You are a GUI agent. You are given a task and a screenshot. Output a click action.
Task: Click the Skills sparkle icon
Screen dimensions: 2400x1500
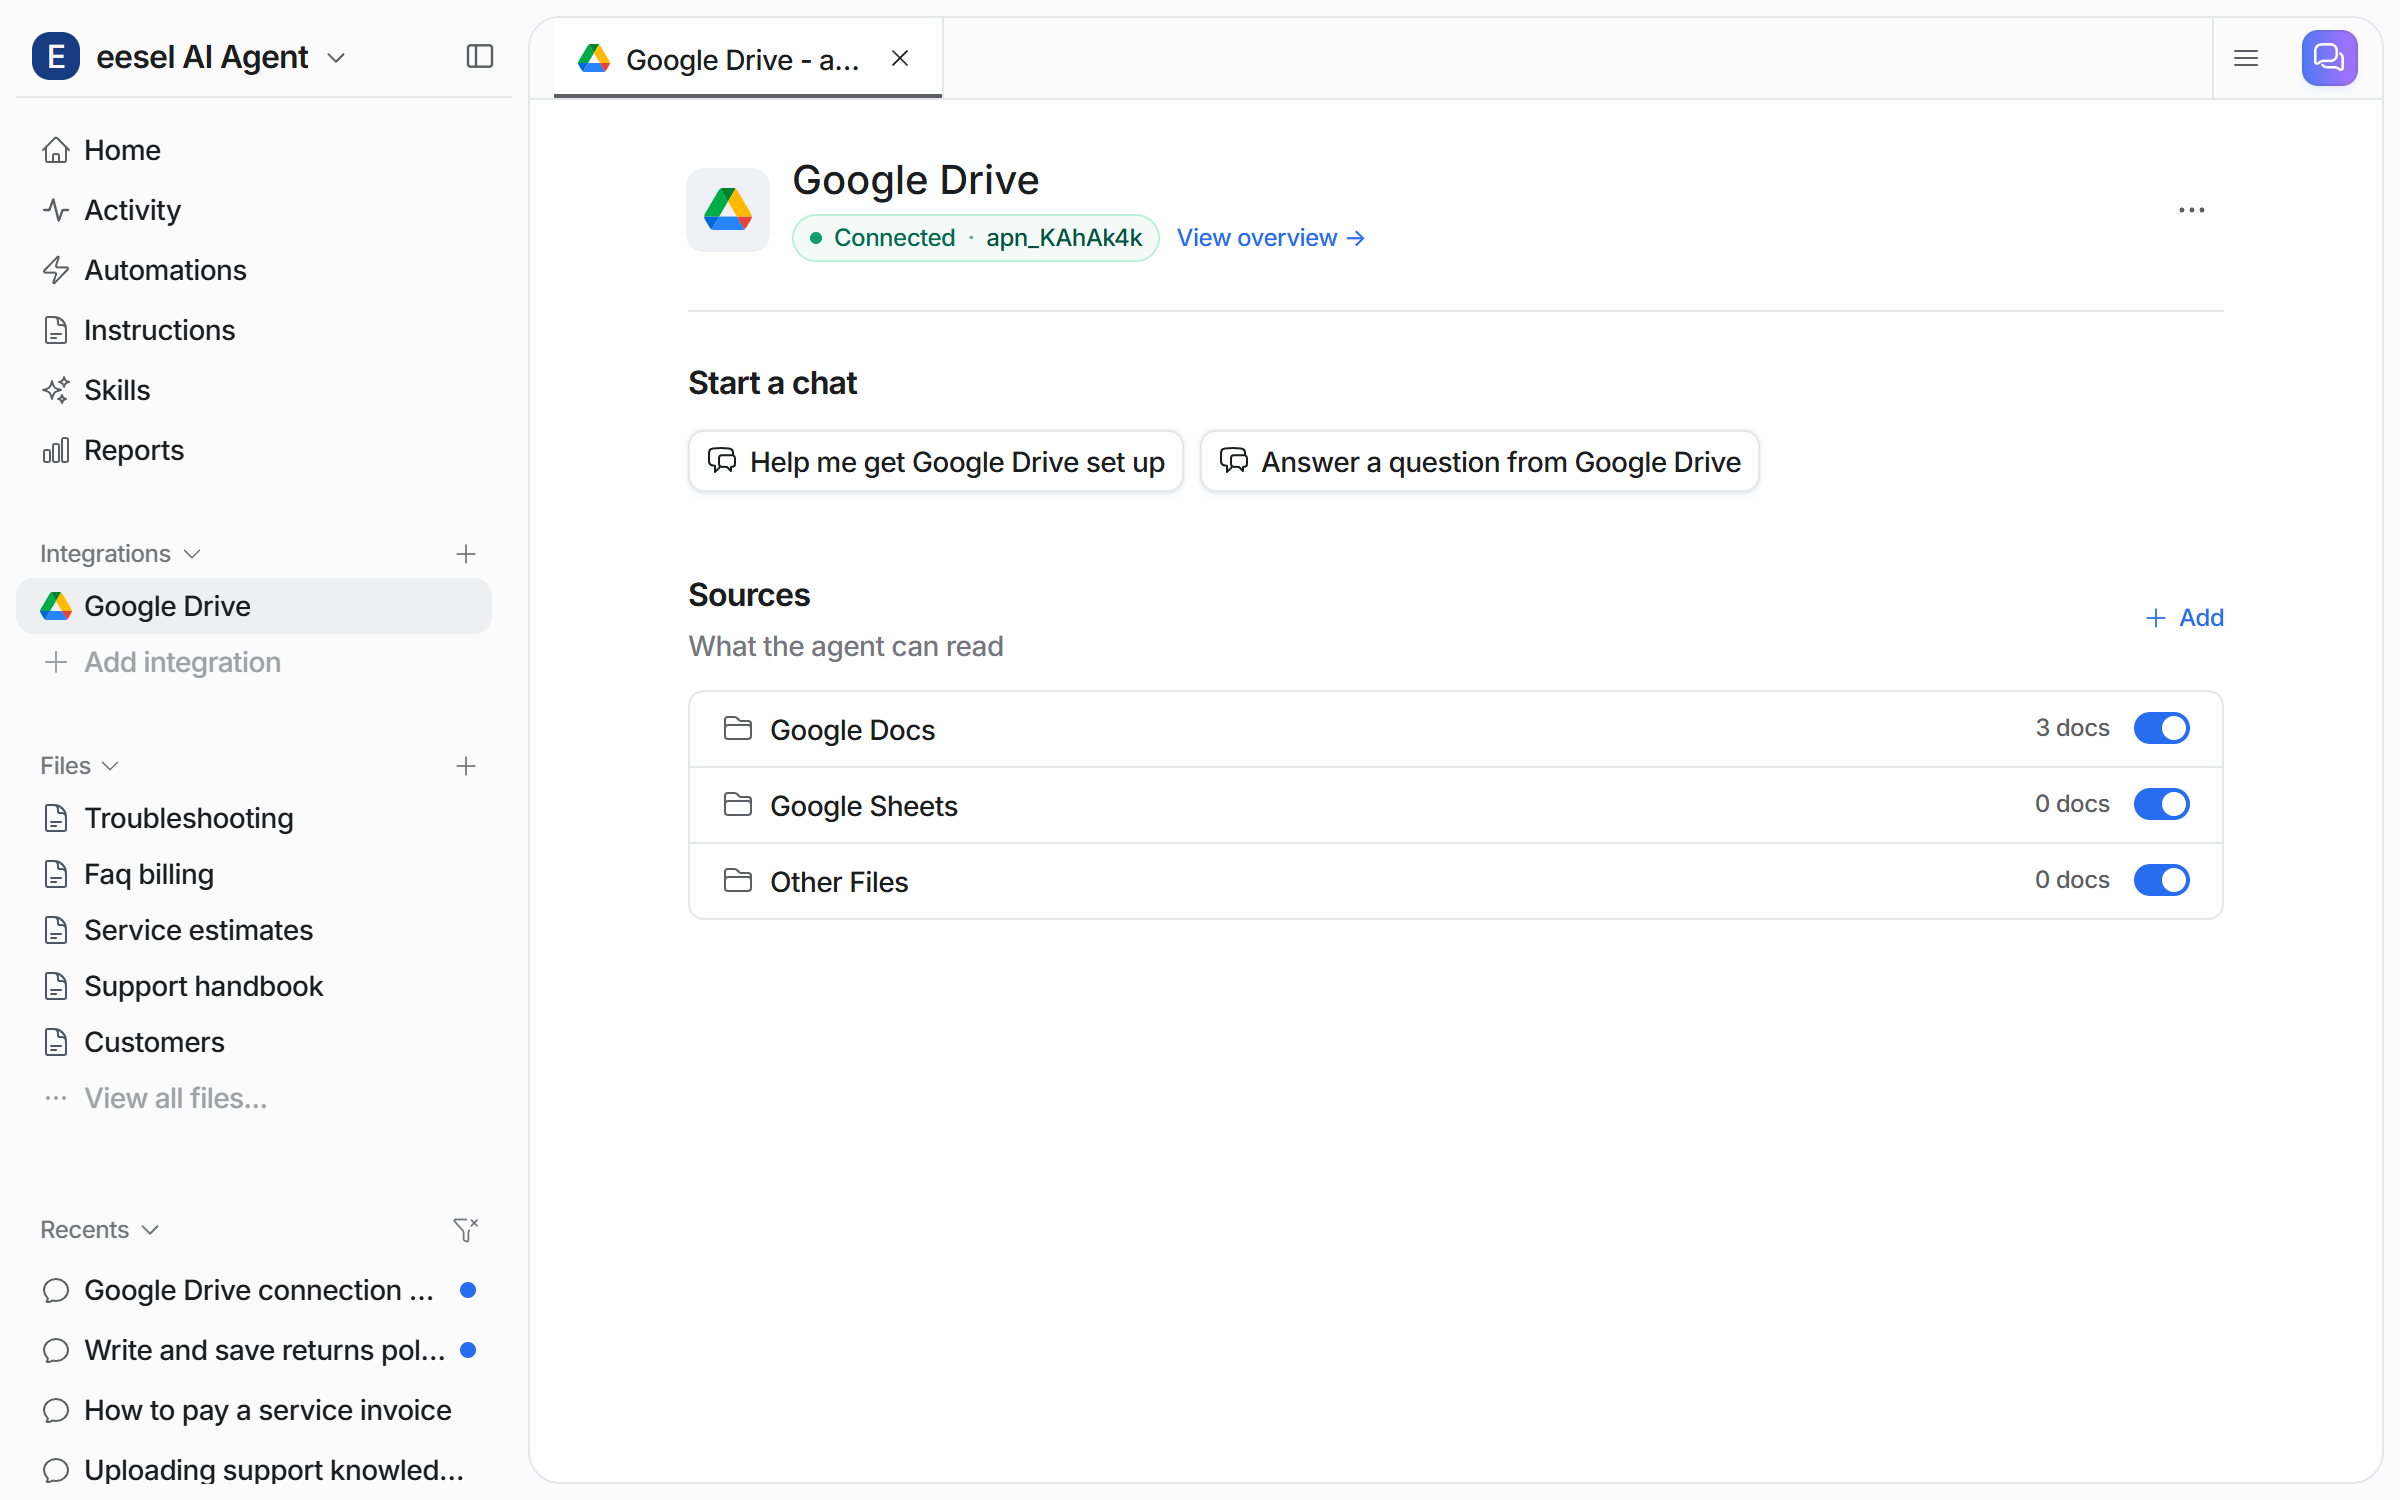click(56, 390)
